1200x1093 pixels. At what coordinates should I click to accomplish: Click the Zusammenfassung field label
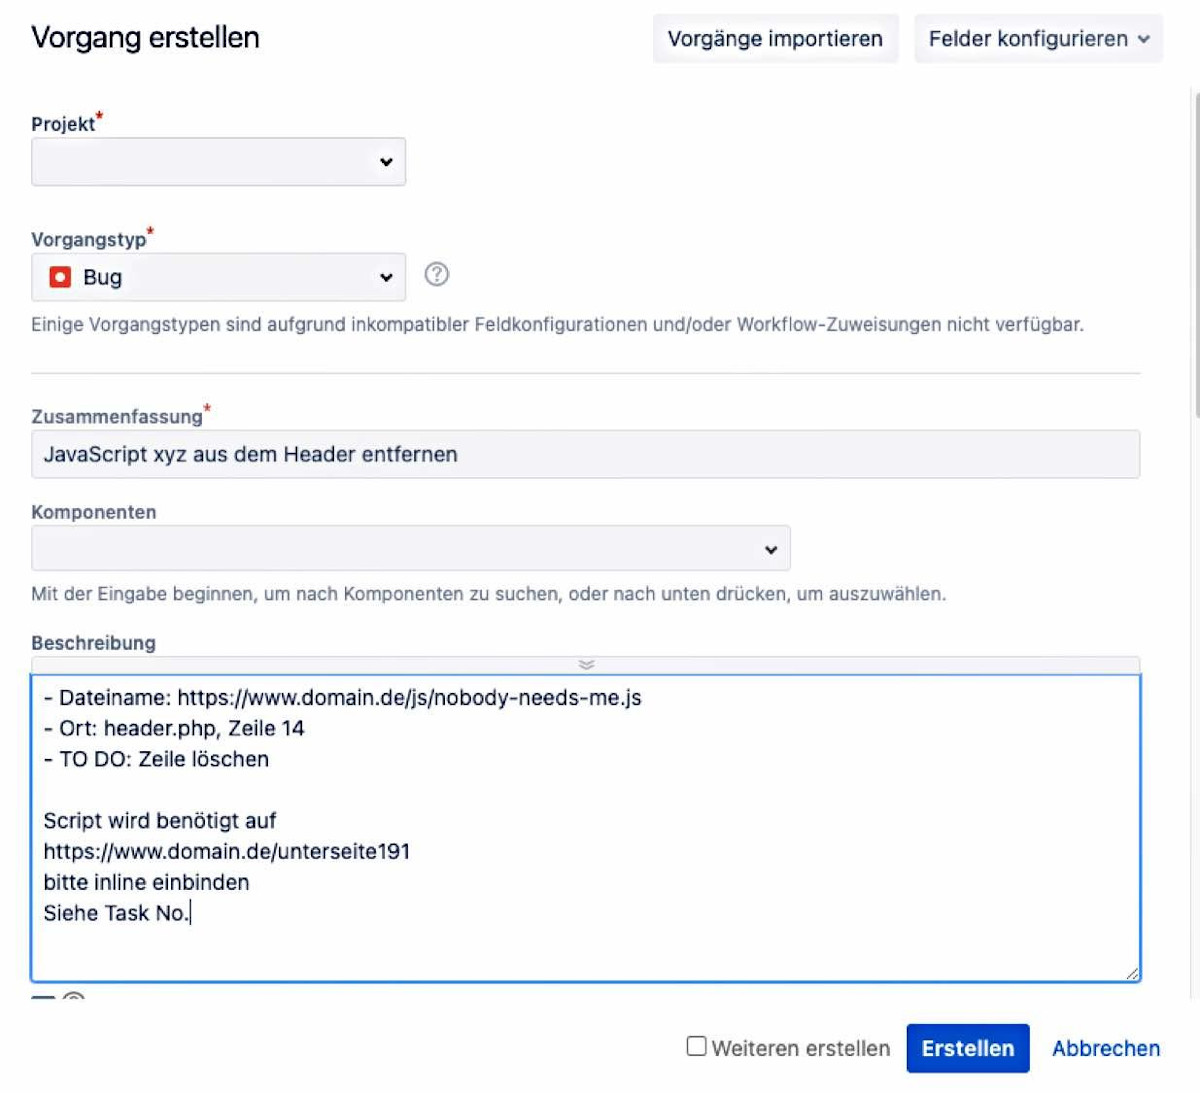116,417
